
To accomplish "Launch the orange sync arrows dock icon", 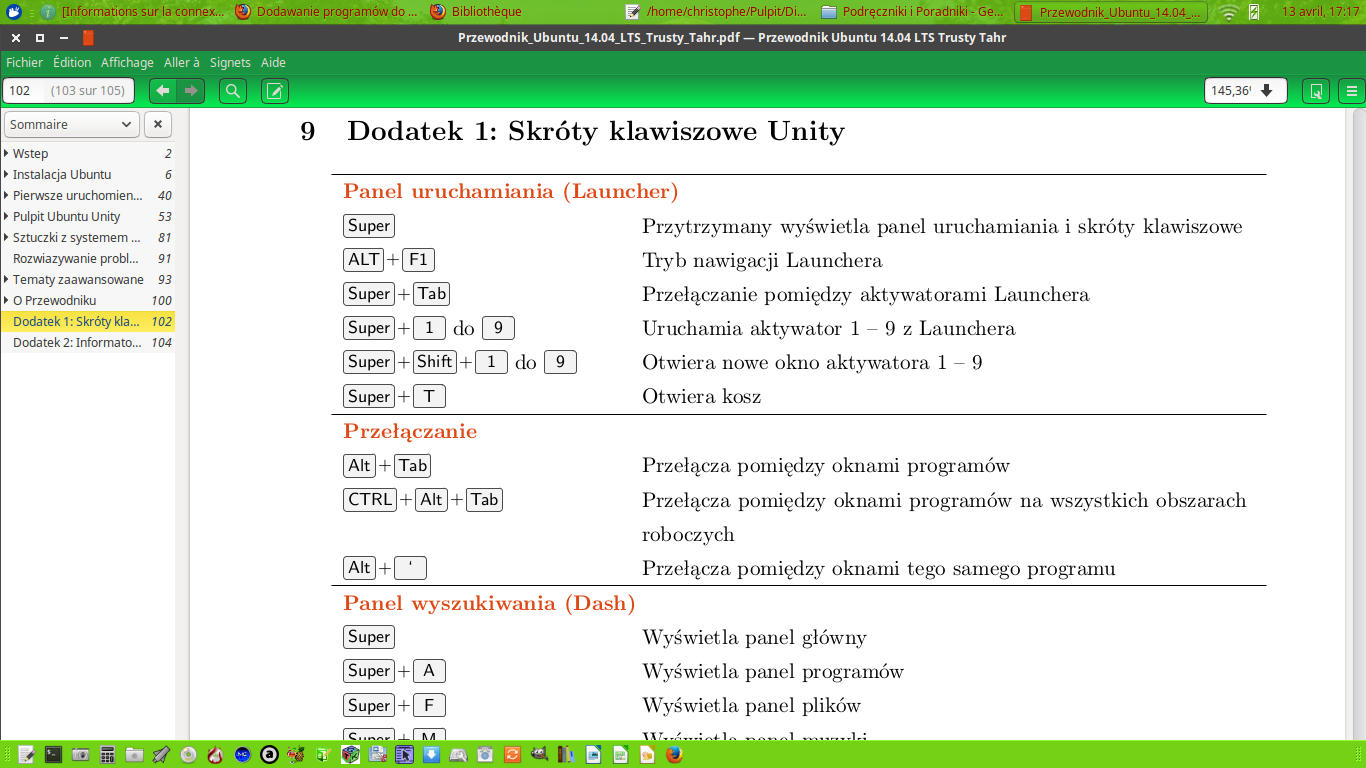I will [512, 754].
